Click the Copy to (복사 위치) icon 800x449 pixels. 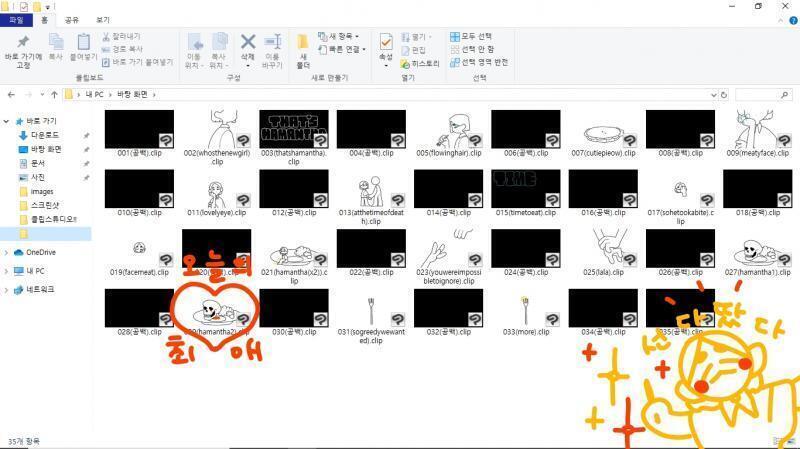(x=219, y=42)
